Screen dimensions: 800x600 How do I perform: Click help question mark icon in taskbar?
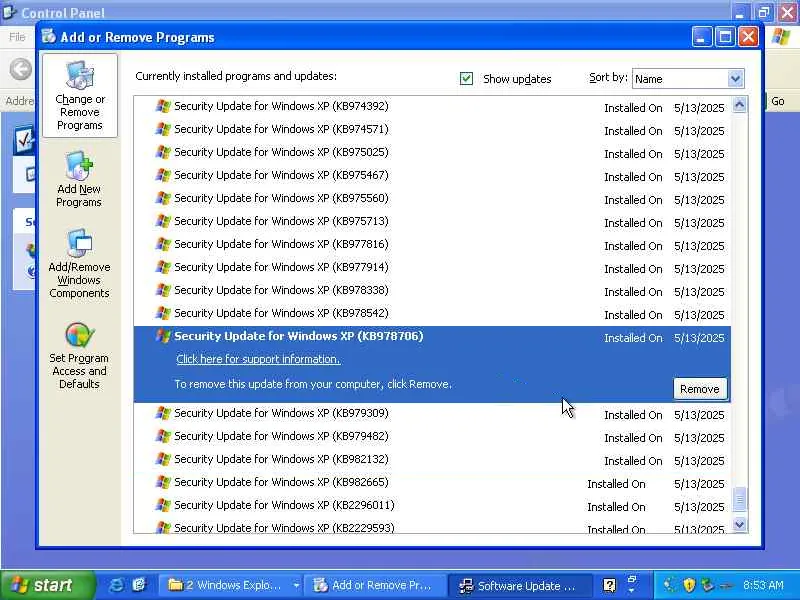coord(609,585)
